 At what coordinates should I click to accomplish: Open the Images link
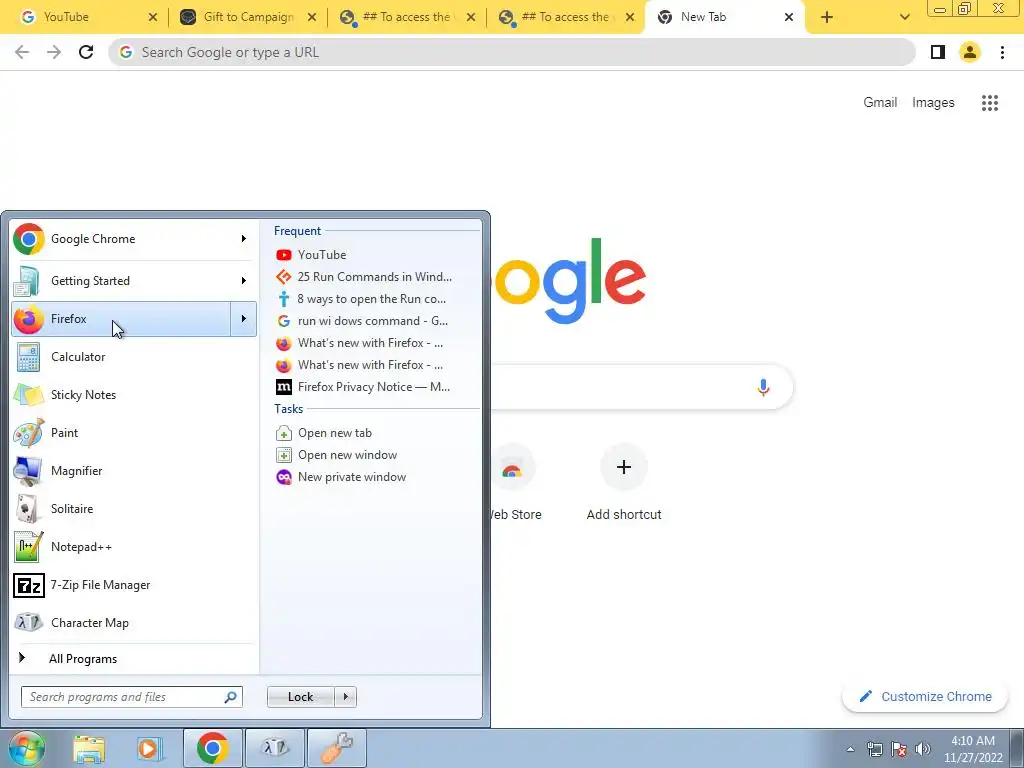pos(933,103)
